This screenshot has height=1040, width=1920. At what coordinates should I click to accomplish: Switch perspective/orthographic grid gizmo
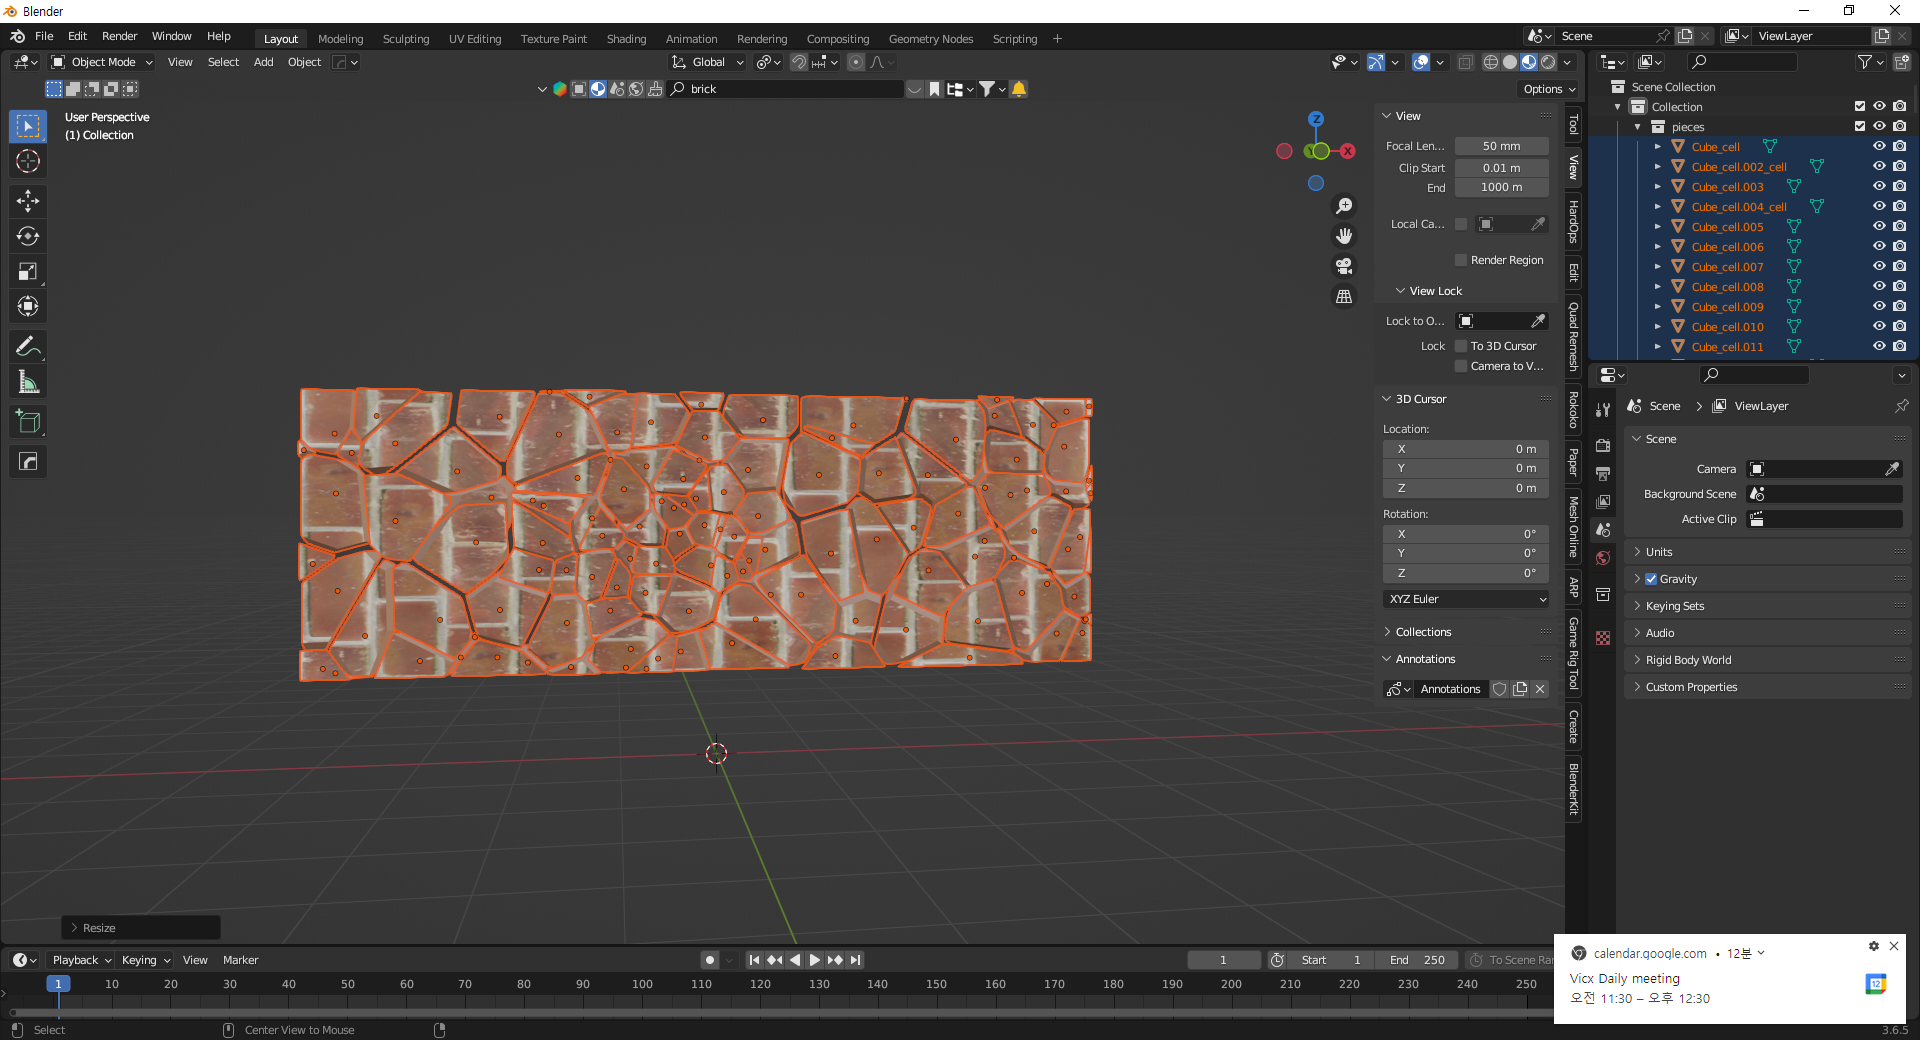pos(1344,297)
